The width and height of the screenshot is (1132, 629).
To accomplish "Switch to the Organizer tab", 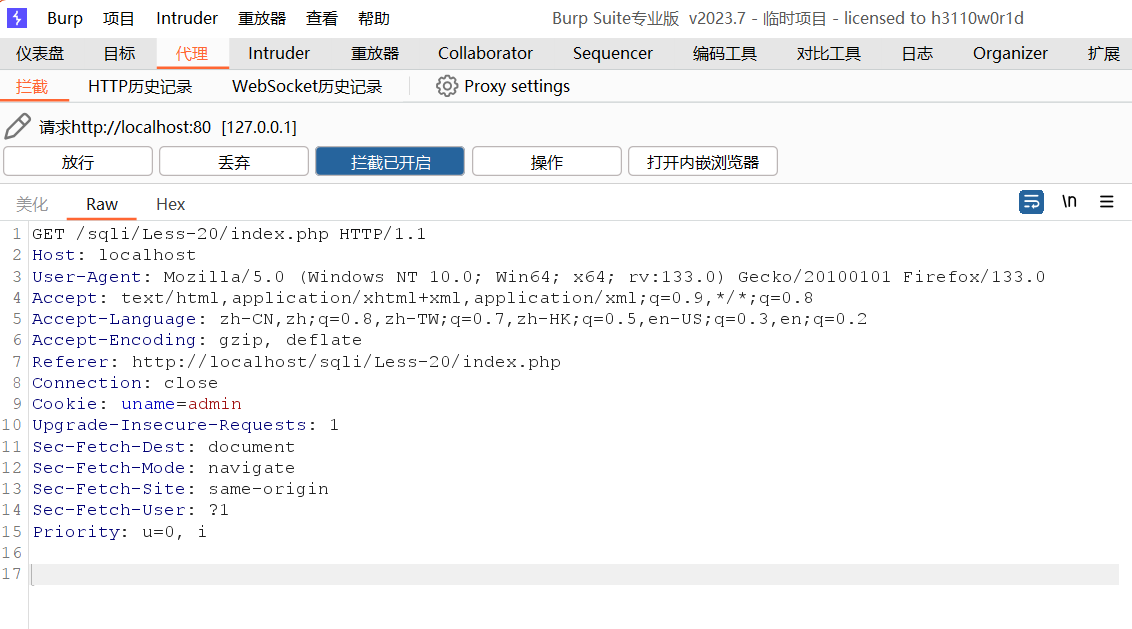I will point(1010,53).
